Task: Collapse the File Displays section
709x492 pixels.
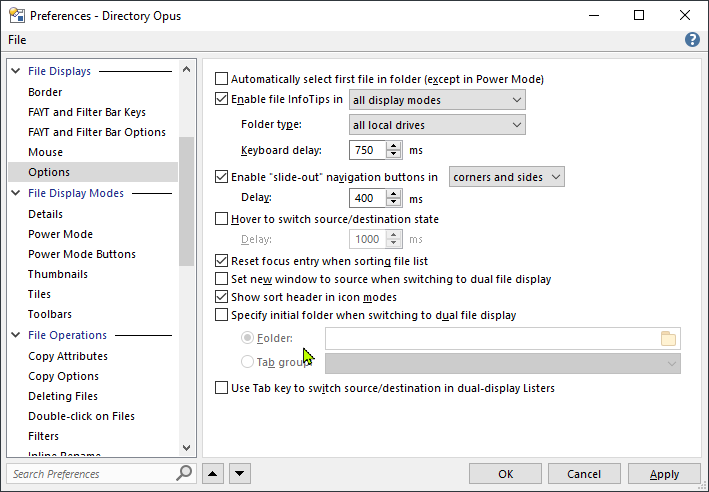Action: 16,71
